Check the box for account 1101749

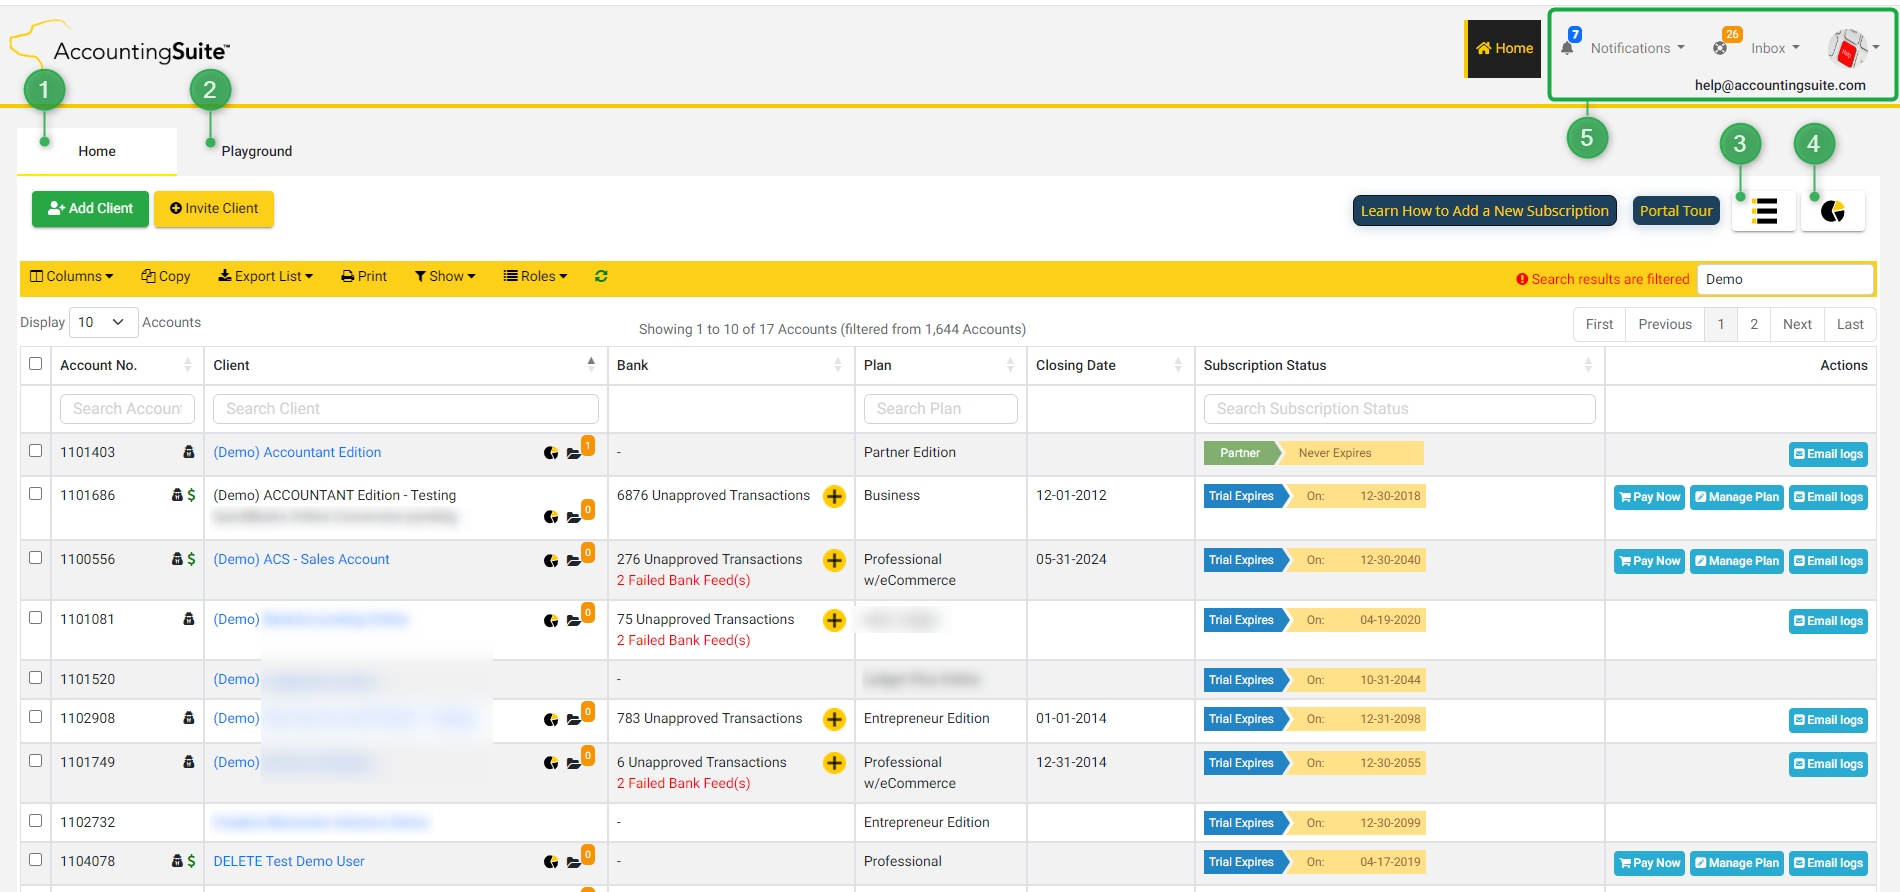[x=36, y=760]
